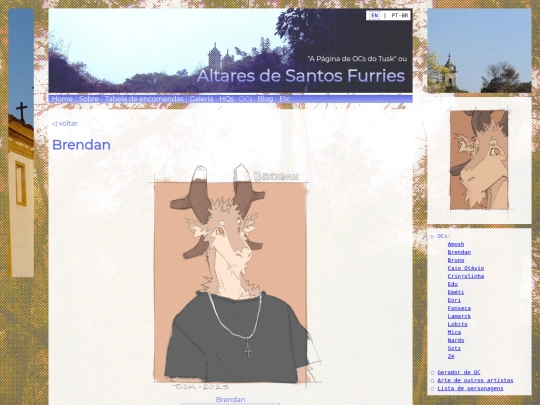Open the Edu character page
This screenshot has width=540, height=405.
(453, 284)
